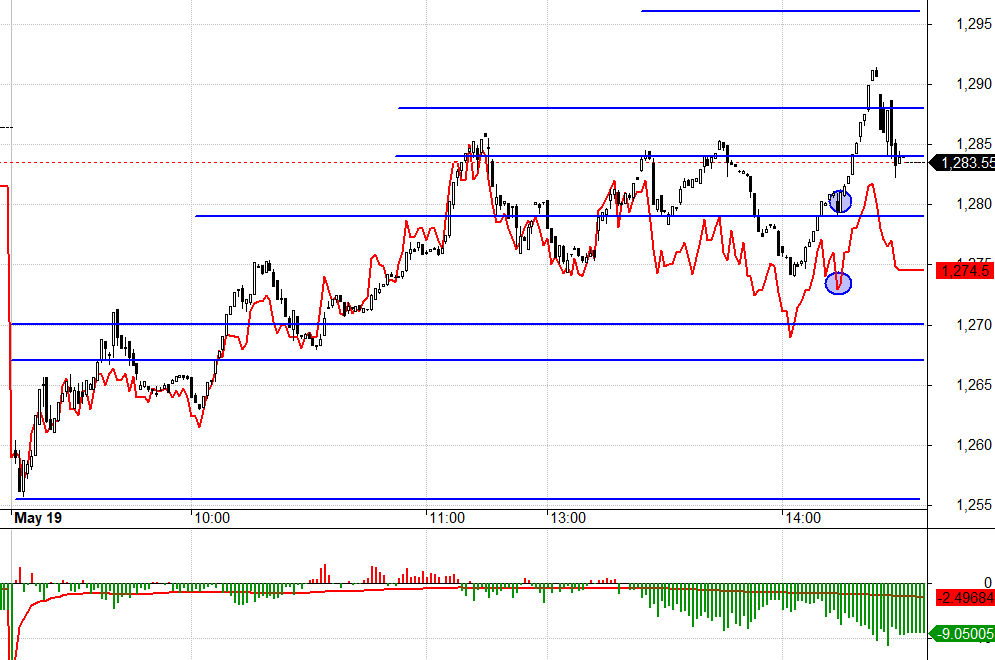Click the 10:00 time axis label

tap(212, 518)
